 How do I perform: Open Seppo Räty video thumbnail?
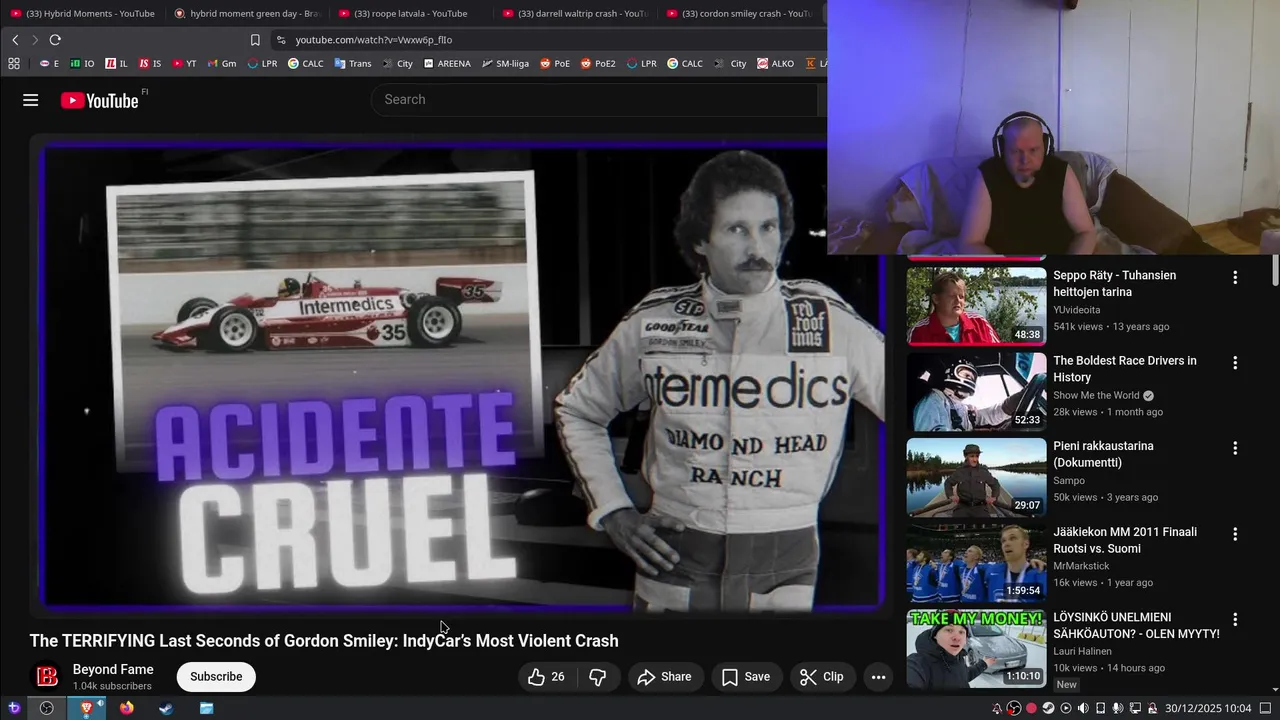coord(976,306)
